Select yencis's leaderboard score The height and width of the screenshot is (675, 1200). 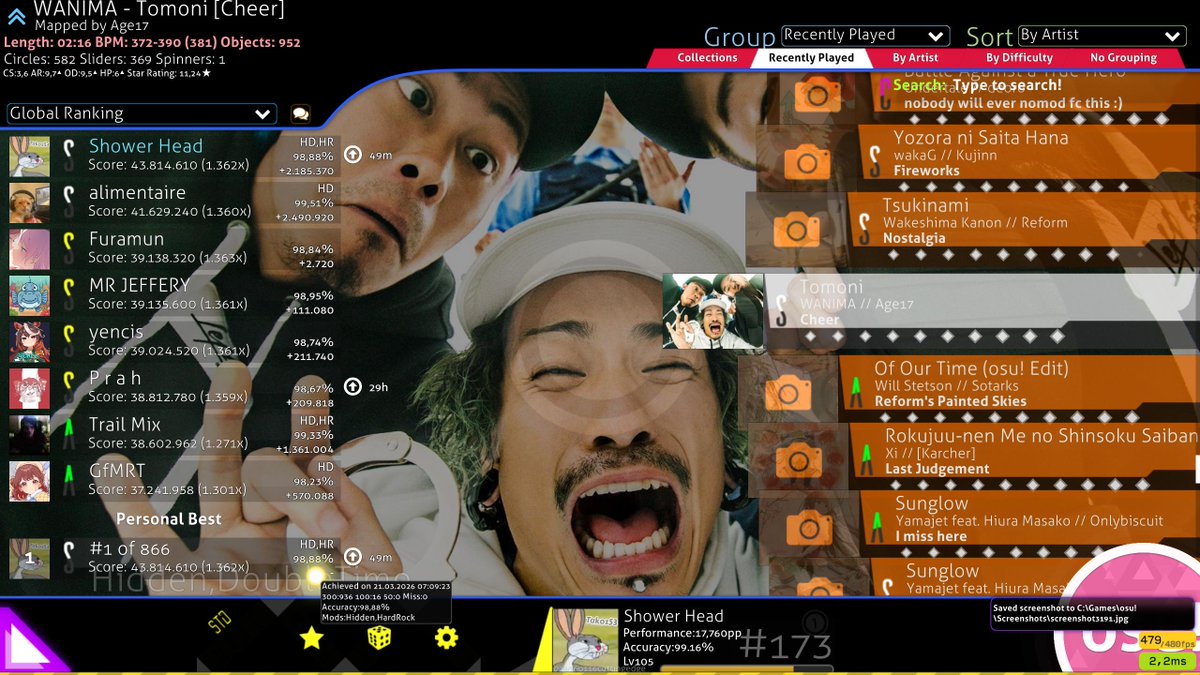[x=172, y=341]
